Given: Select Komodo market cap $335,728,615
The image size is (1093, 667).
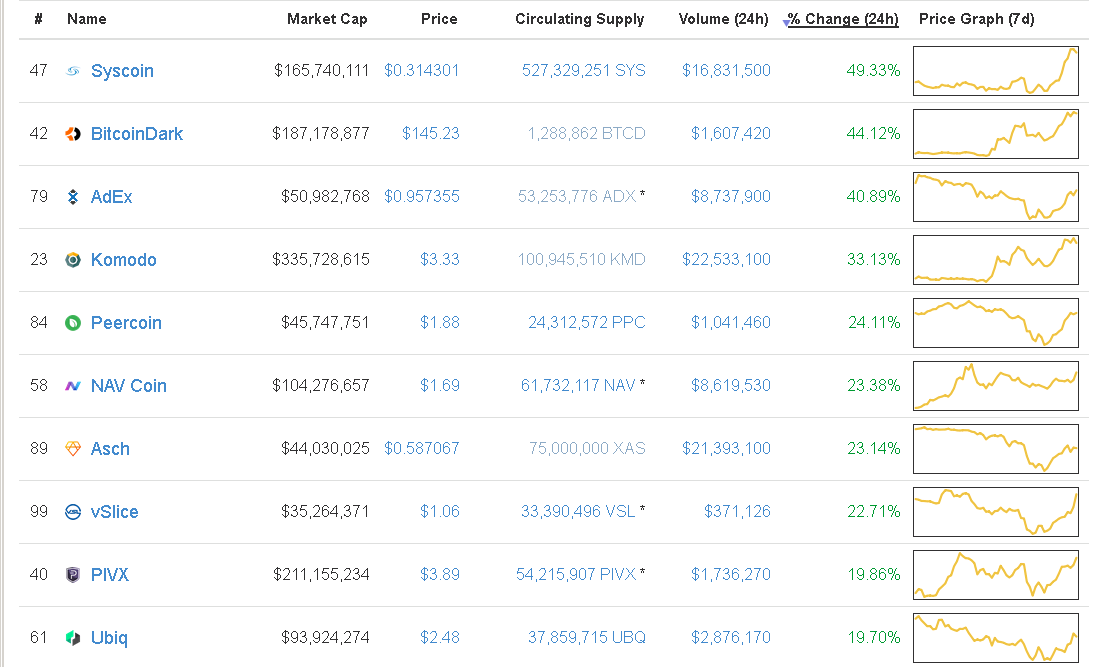Looking at the screenshot, I should pyautogui.click(x=321, y=259).
